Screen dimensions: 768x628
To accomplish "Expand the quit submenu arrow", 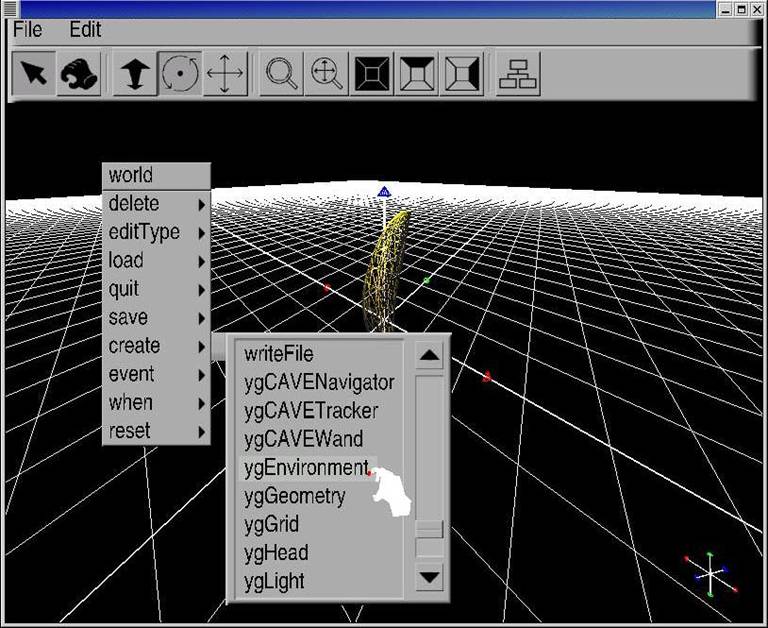I will 201,290.
